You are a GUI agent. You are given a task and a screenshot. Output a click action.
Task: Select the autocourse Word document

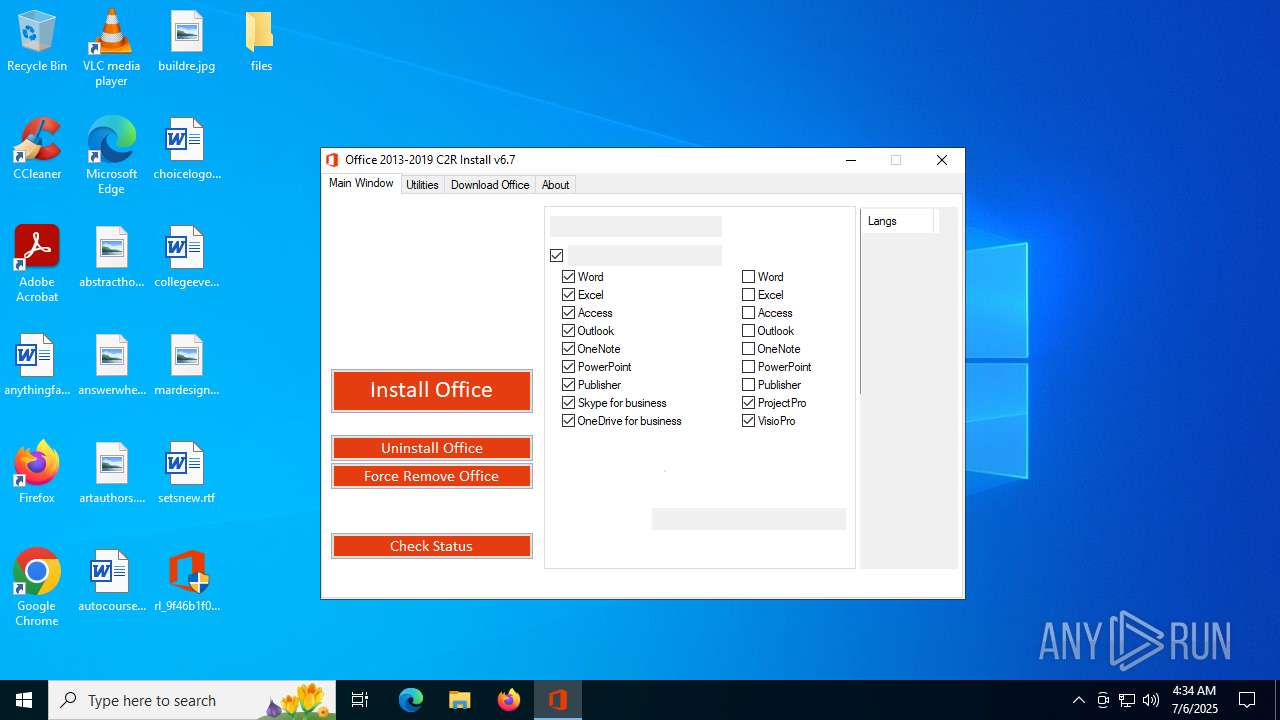point(111,581)
